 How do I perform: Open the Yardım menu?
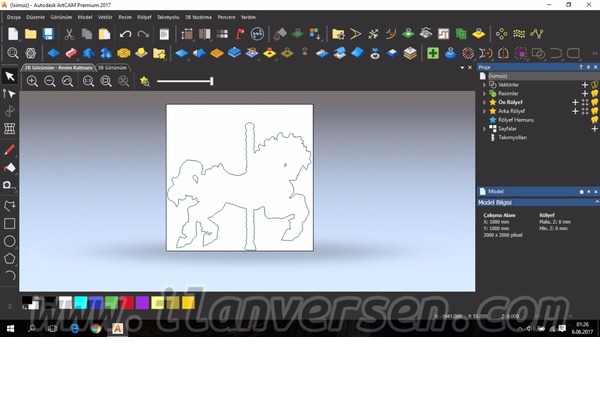pos(248,17)
